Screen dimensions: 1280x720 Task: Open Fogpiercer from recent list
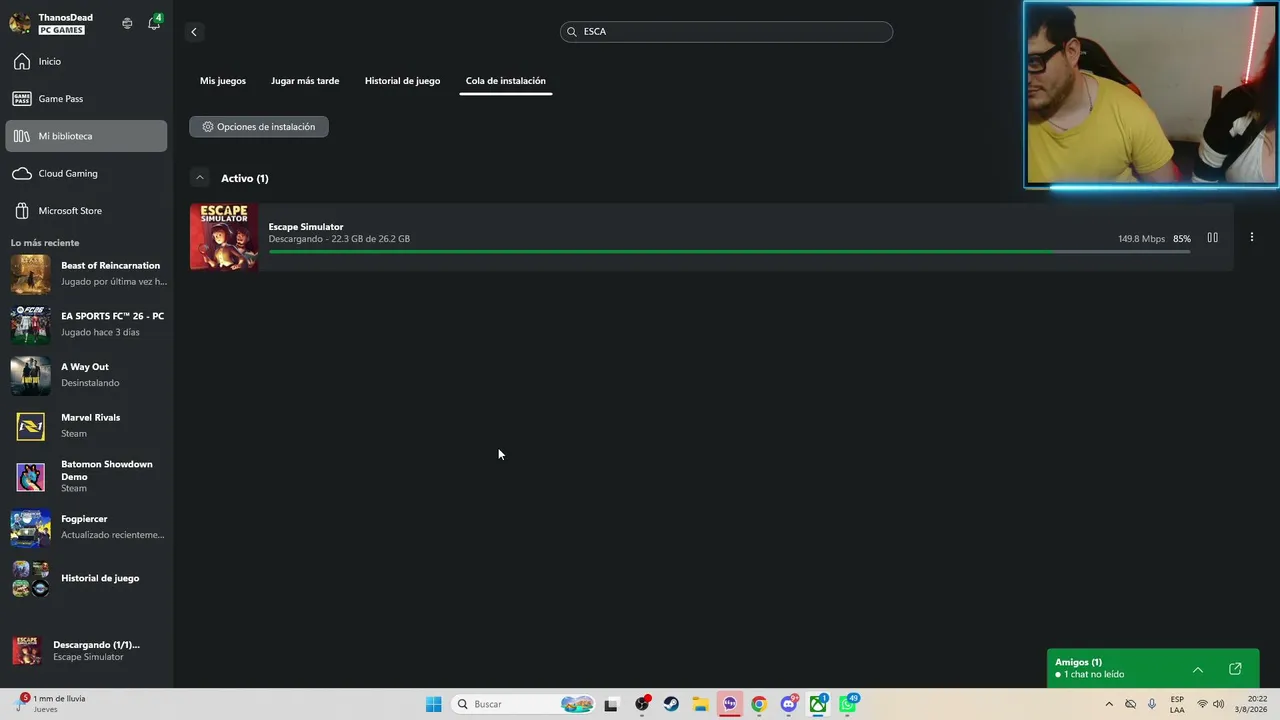click(86, 527)
